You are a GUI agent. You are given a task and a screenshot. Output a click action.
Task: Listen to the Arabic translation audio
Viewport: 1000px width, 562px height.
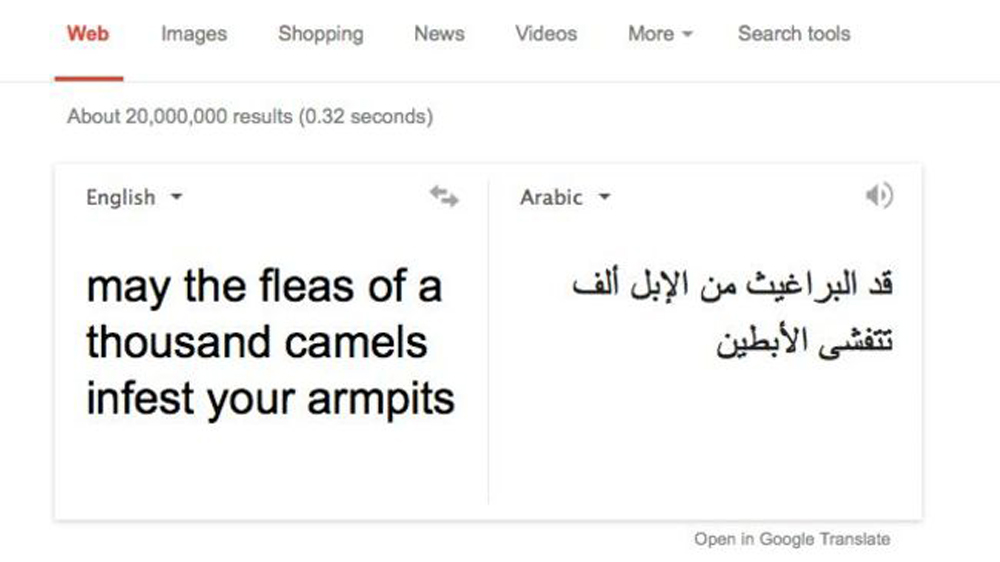[879, 195]
